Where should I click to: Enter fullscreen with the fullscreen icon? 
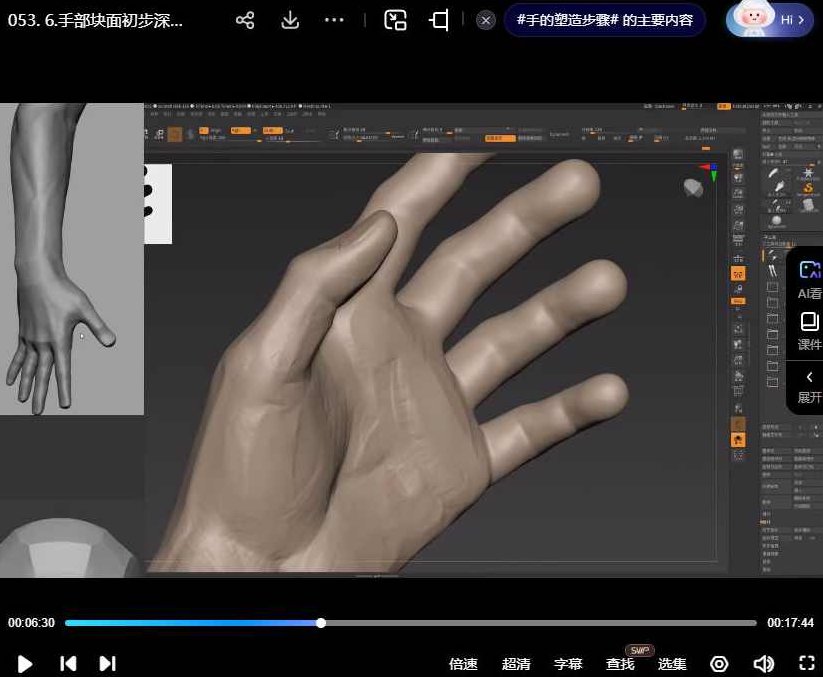pyautogui.click(x=806, y=663)
